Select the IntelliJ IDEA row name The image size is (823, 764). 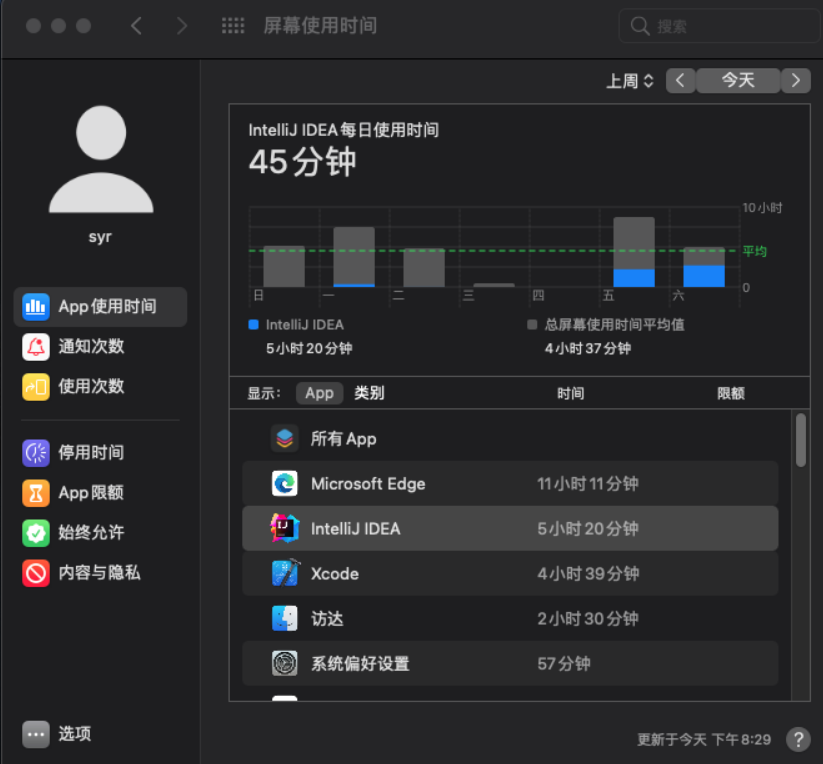[x=355, y=528]
